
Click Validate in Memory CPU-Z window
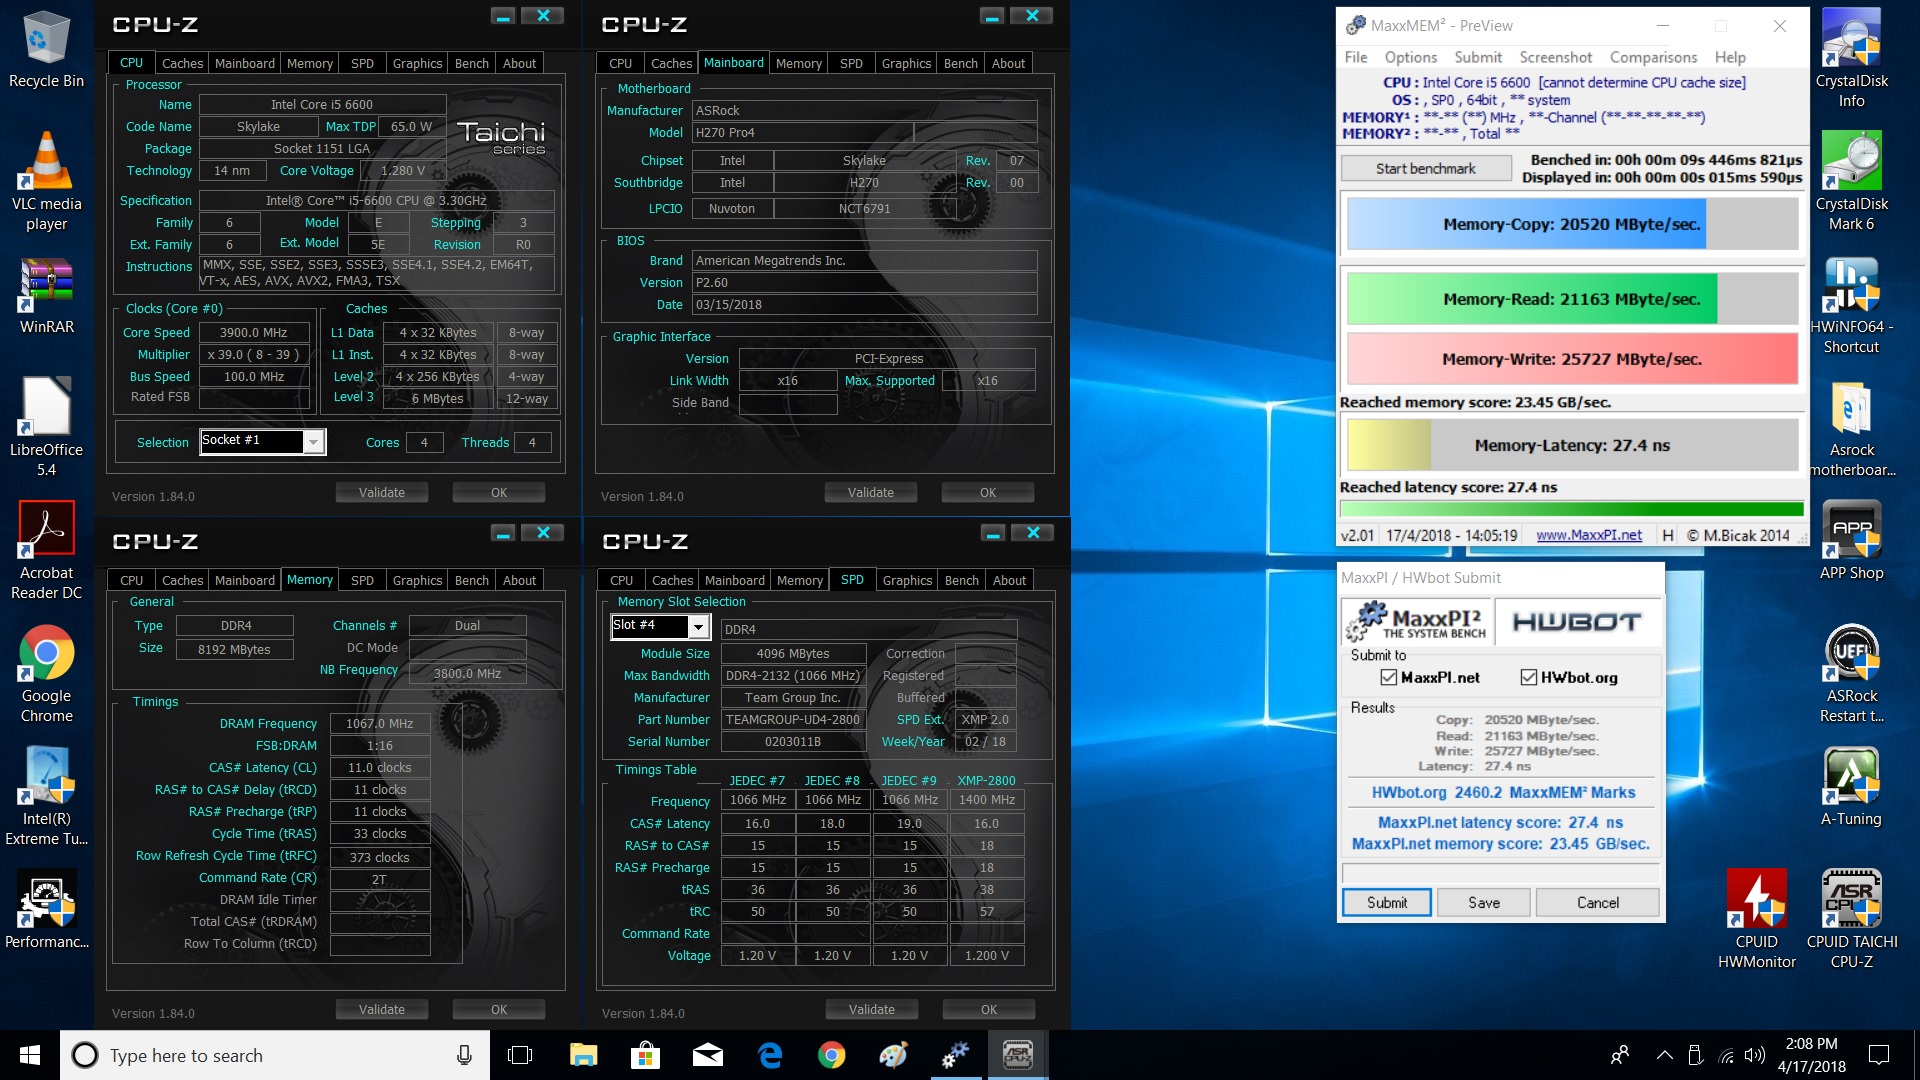381,1009
